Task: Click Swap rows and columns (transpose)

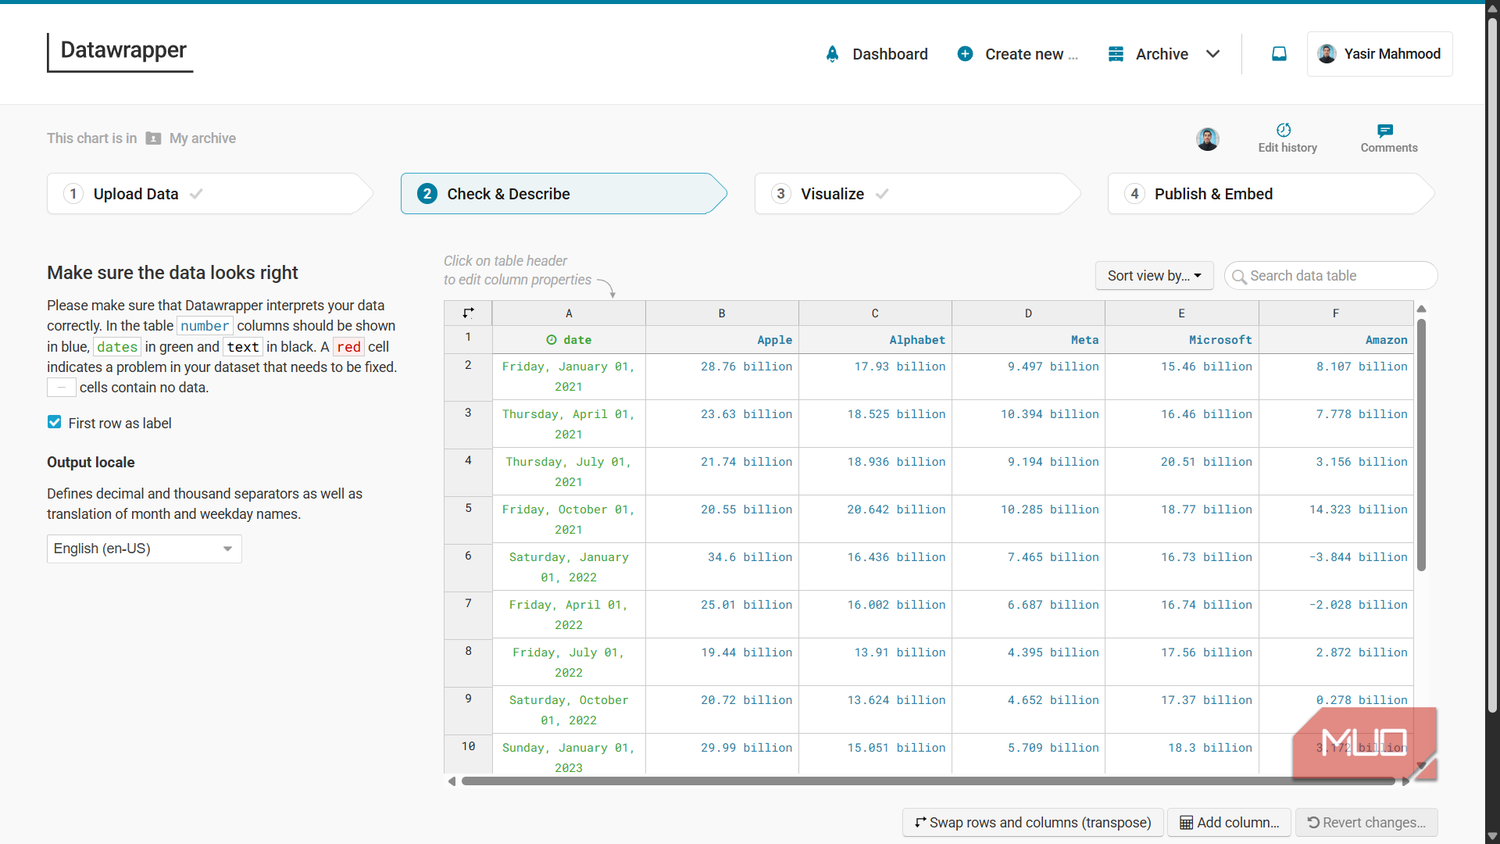Action: pyautogui.click(x=1033, y=822)
